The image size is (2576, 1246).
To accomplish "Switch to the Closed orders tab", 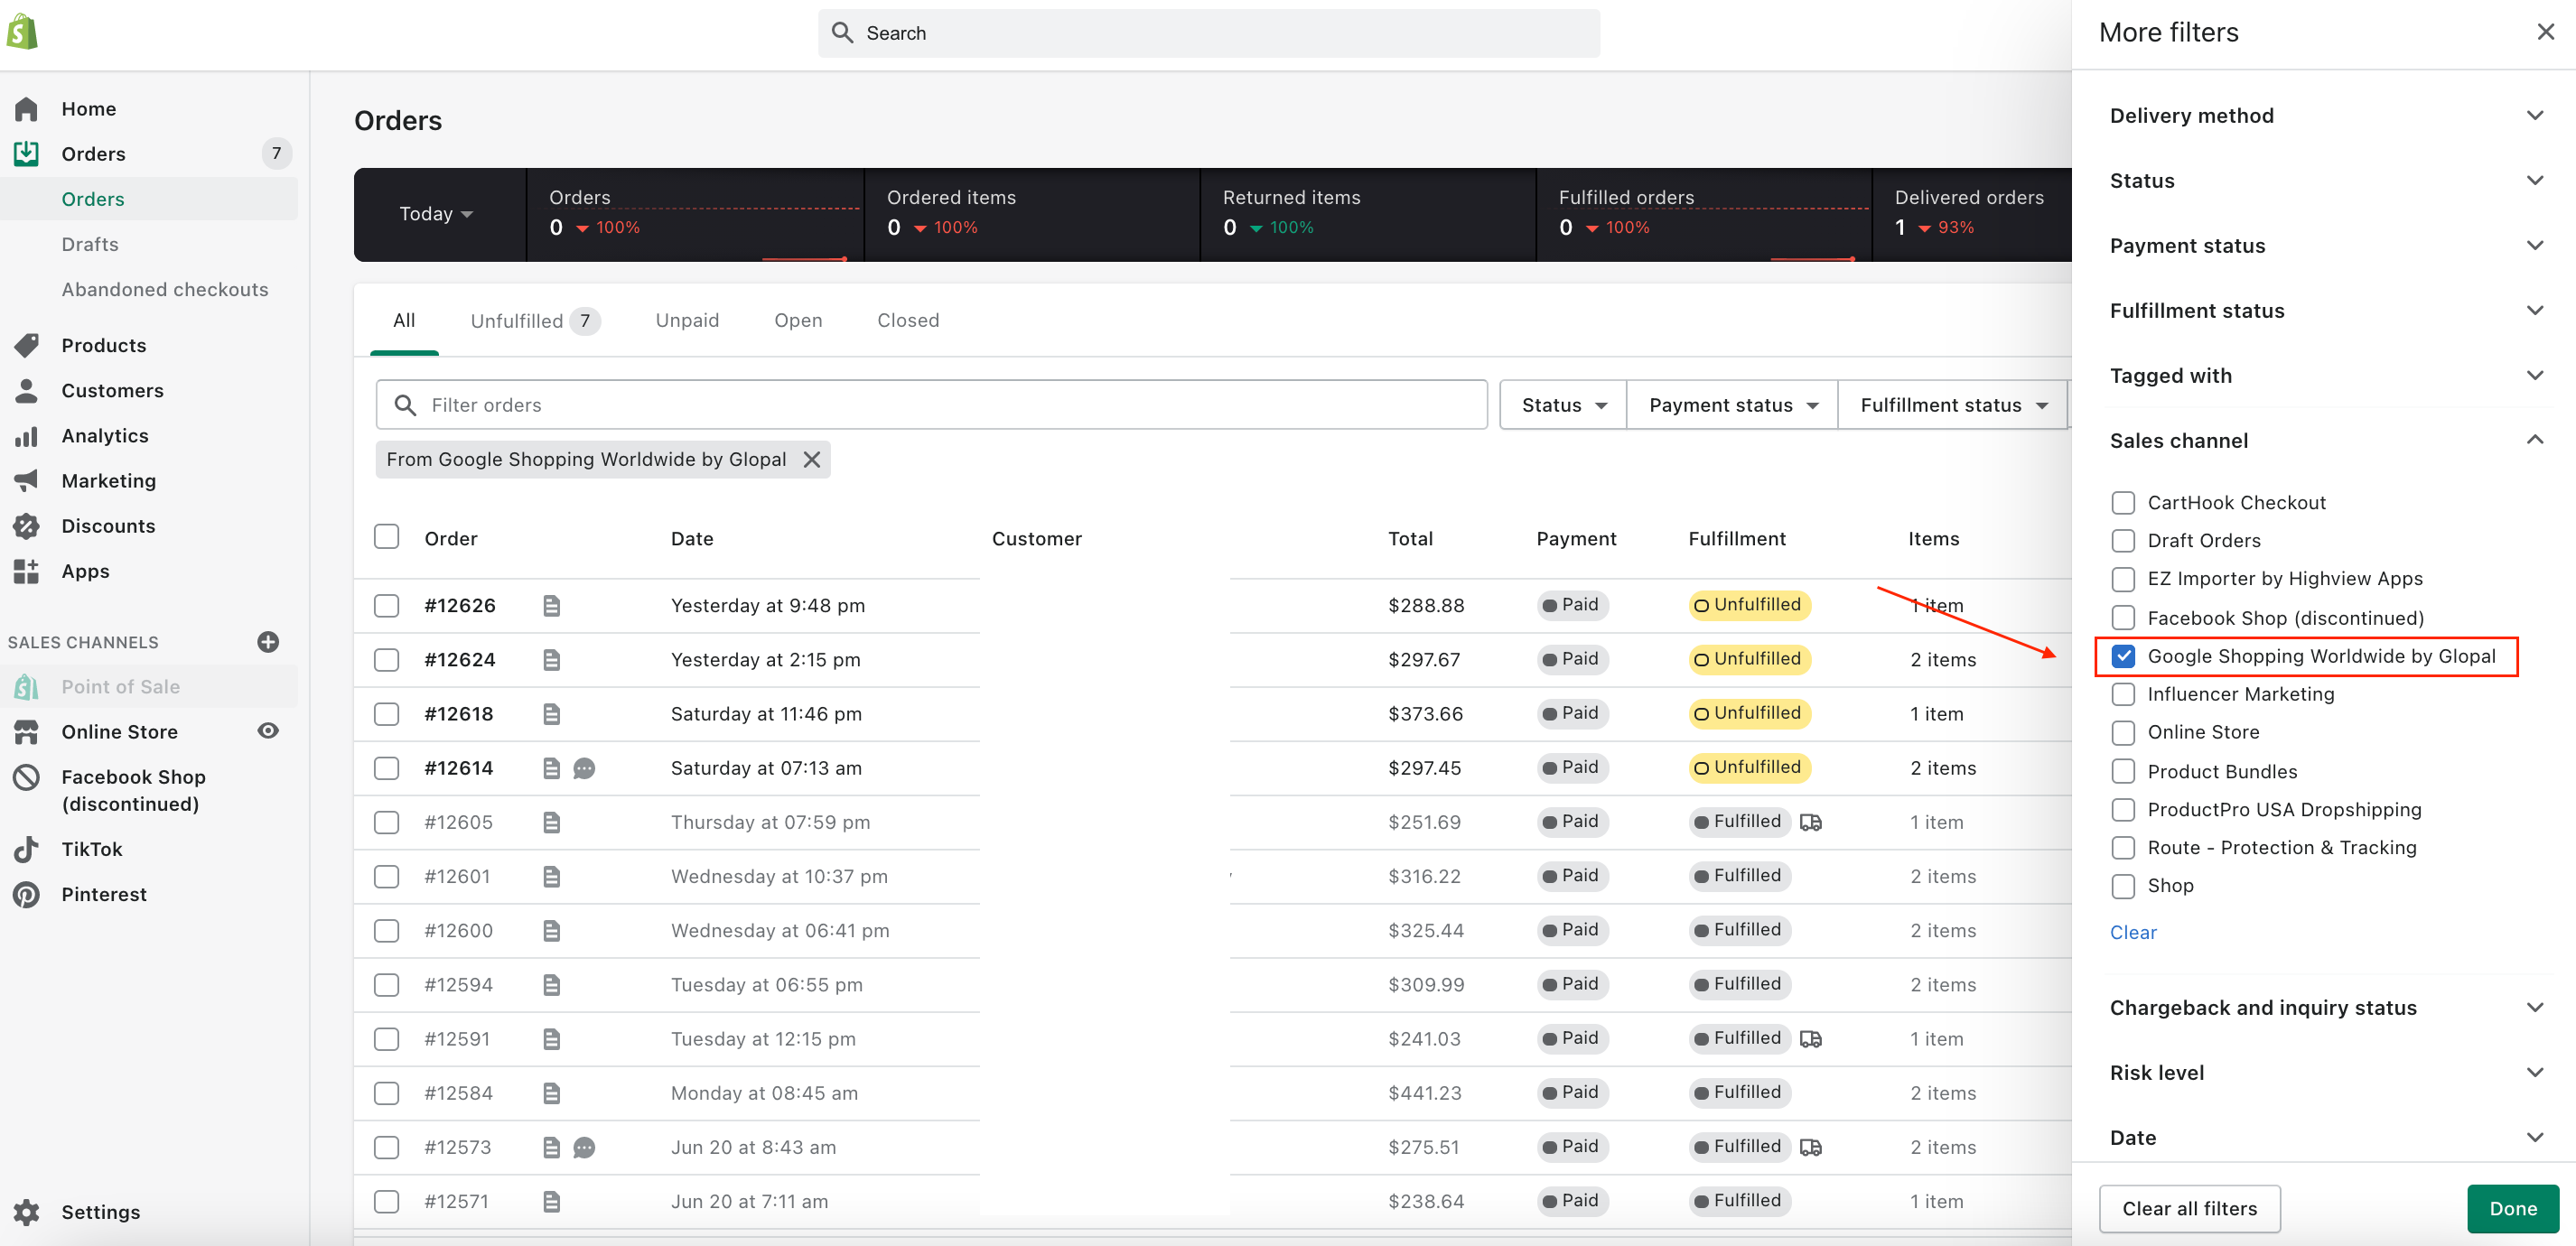I will click(908, 320).
